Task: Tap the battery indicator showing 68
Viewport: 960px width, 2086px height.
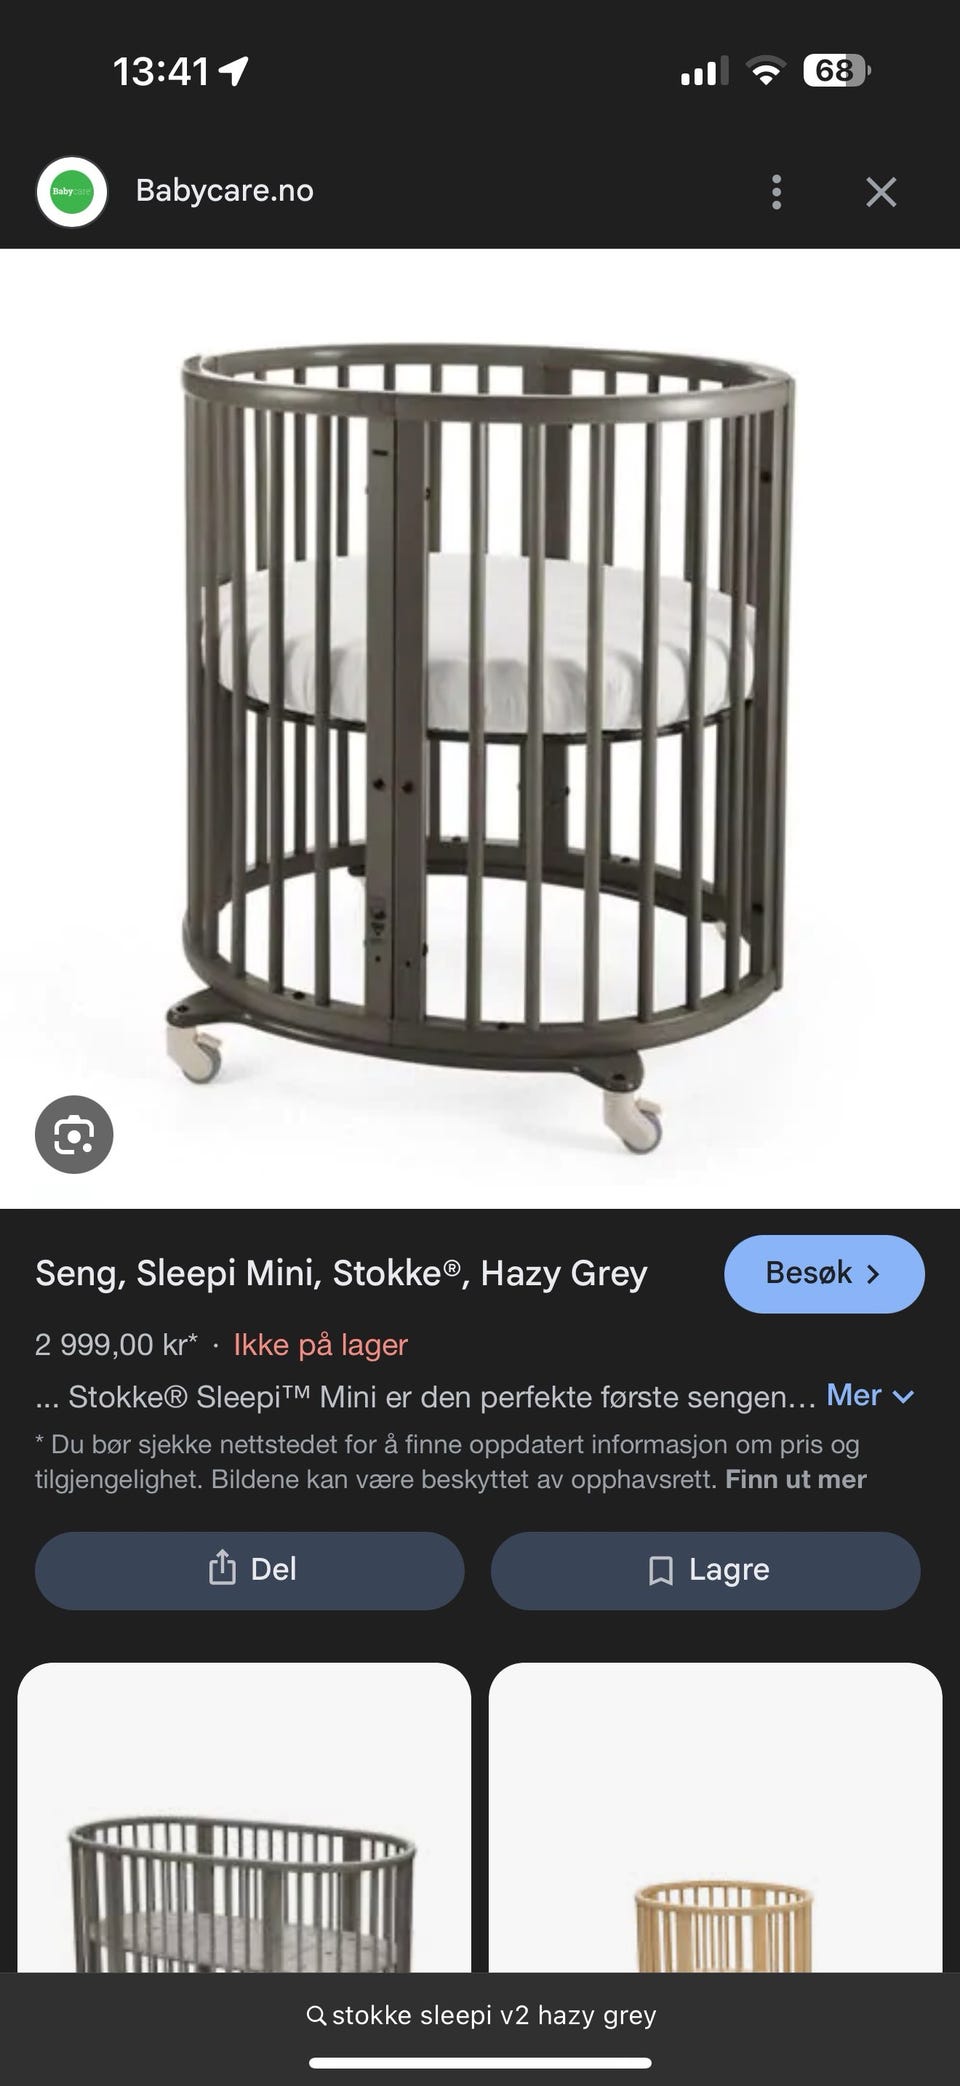Action: (x=837, y=71)
